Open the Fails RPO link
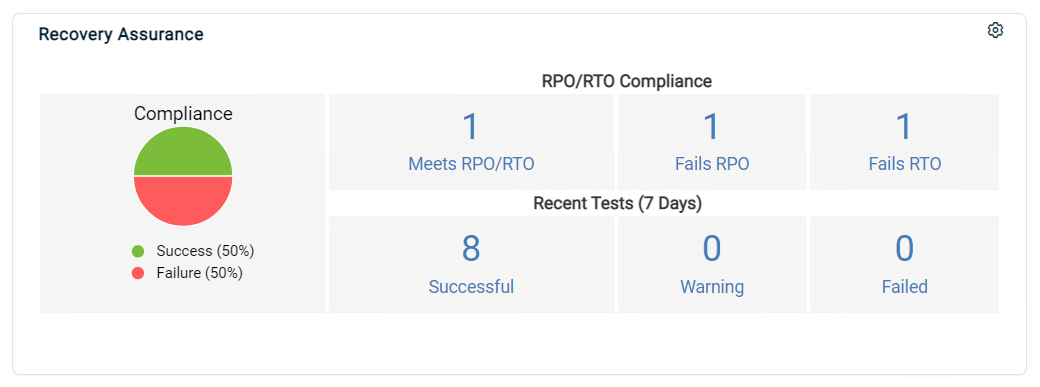This screenshot has width=1040, height=387. click(712, 164)
